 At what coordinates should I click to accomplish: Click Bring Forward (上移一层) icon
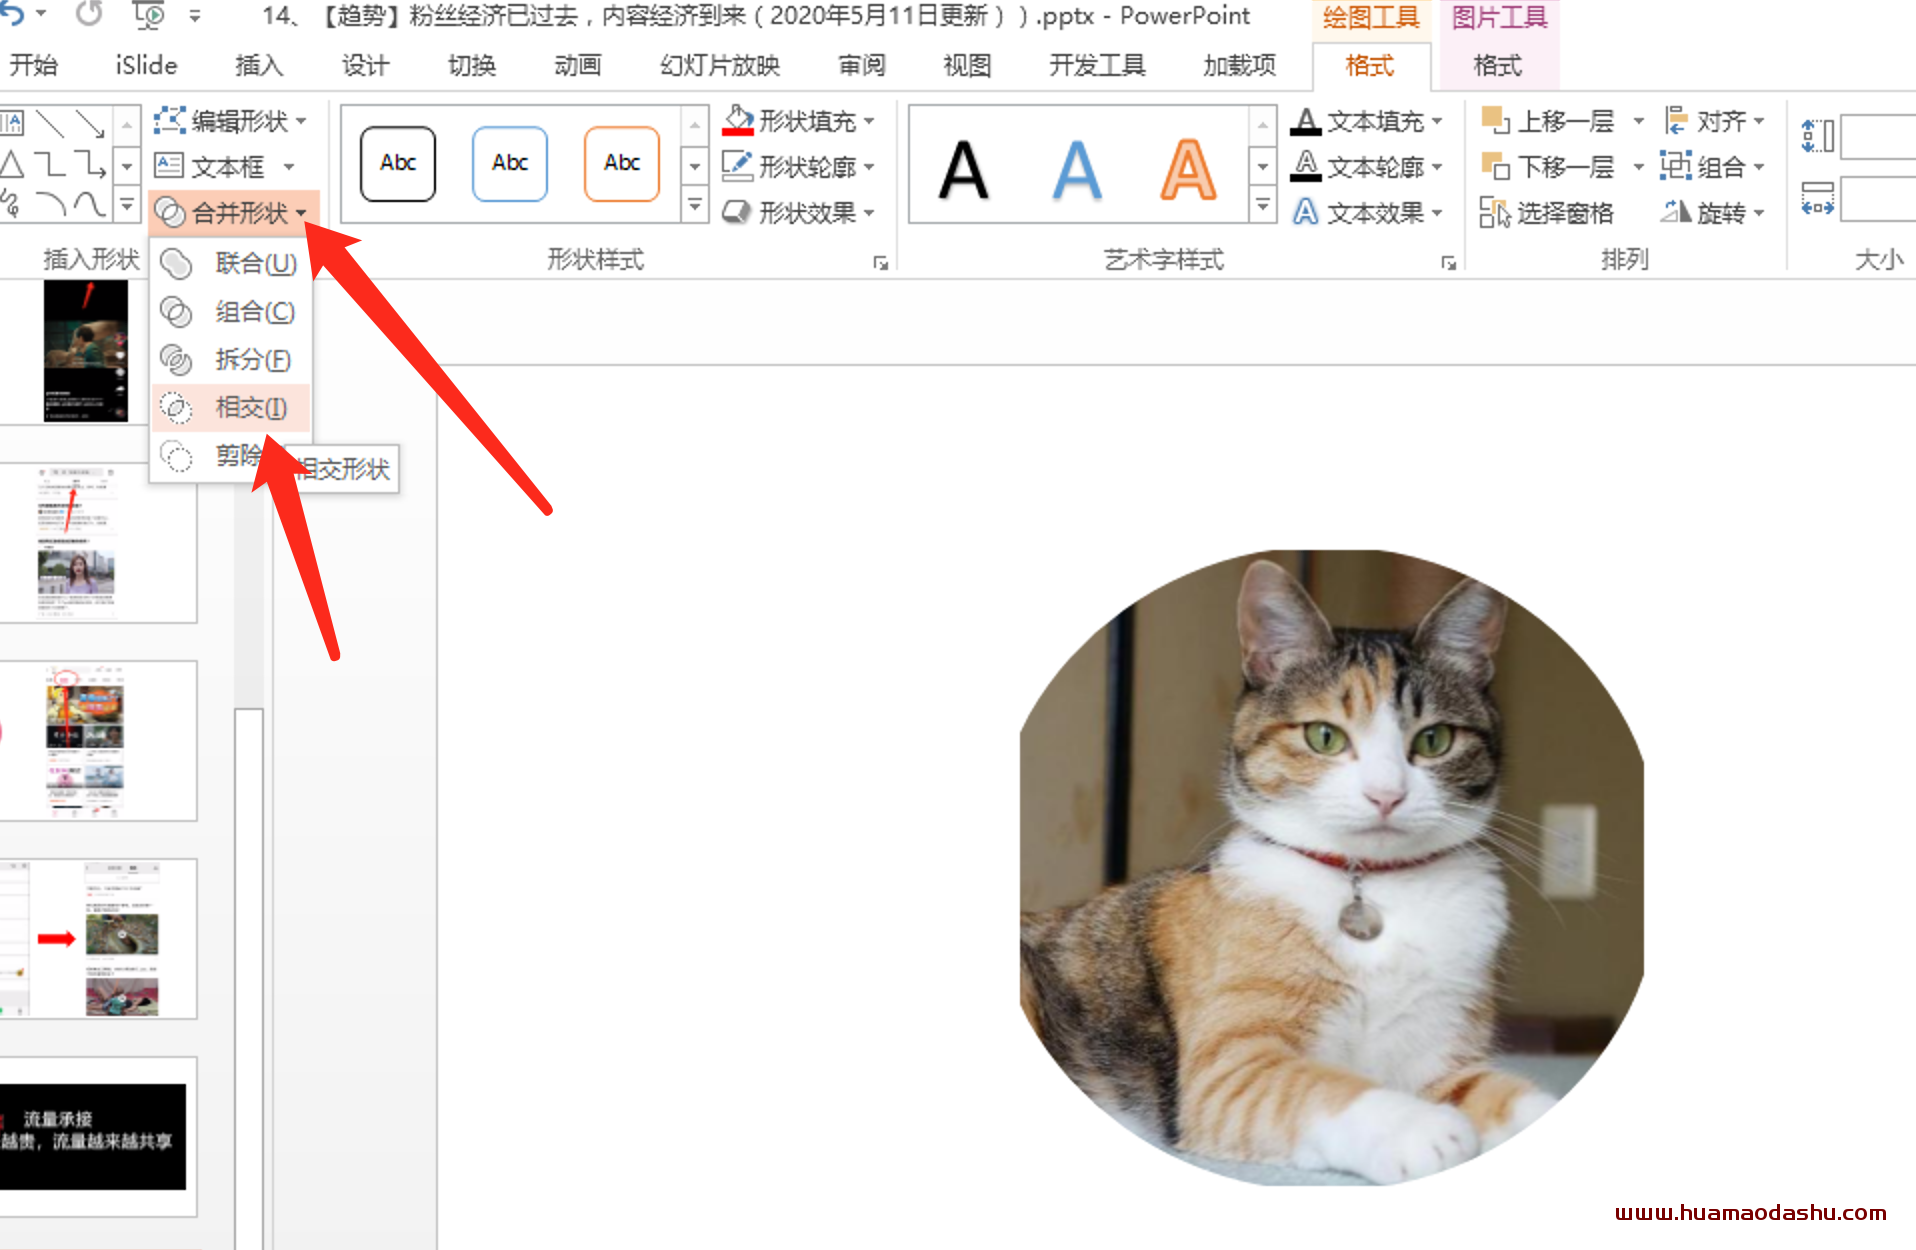point(1495,121)
